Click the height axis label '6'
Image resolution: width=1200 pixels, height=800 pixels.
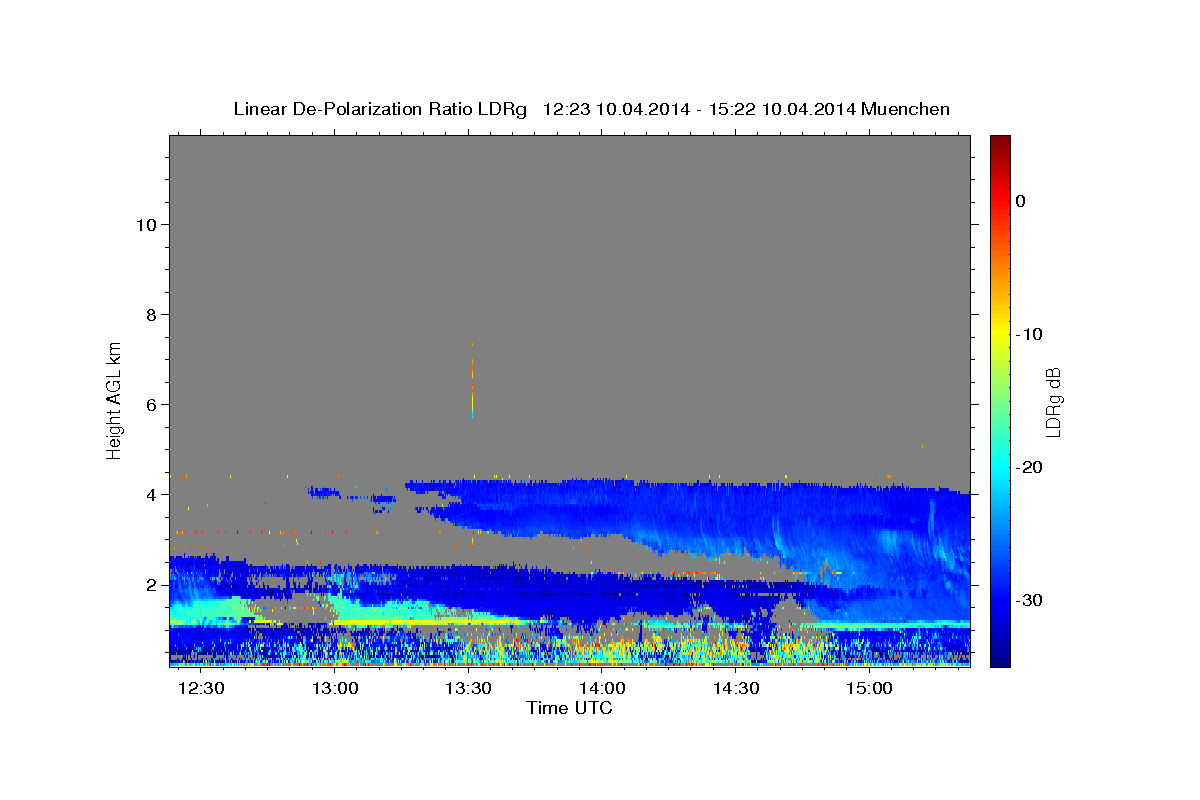(x=150, y=404)
